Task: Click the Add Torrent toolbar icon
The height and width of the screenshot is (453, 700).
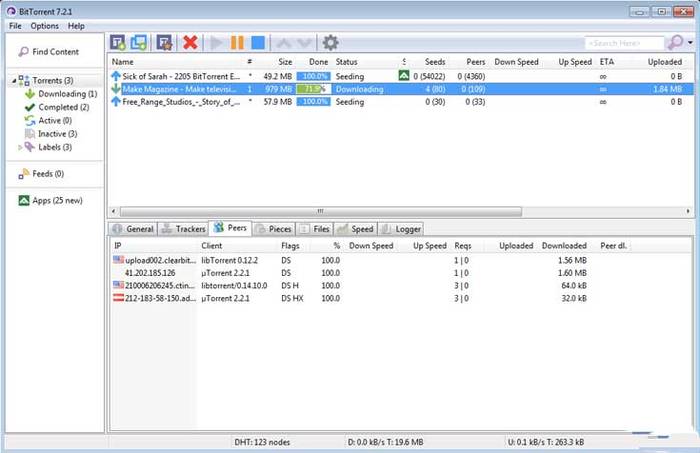Action: 118,43
